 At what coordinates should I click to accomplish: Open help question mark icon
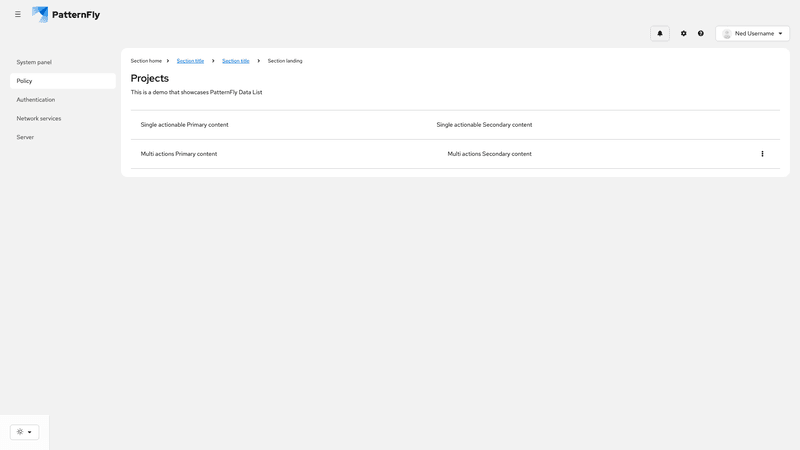[701, 33]
